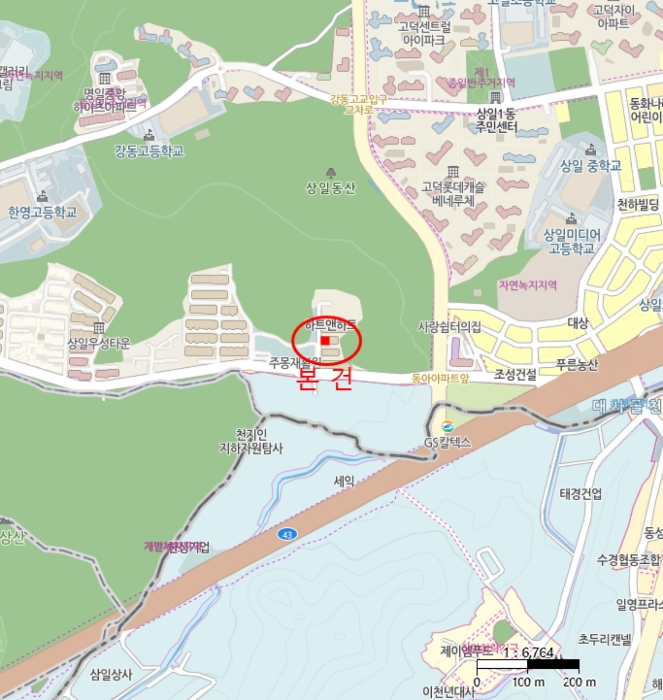Click the GS칼텍스 gas station icon

(447, 427)
